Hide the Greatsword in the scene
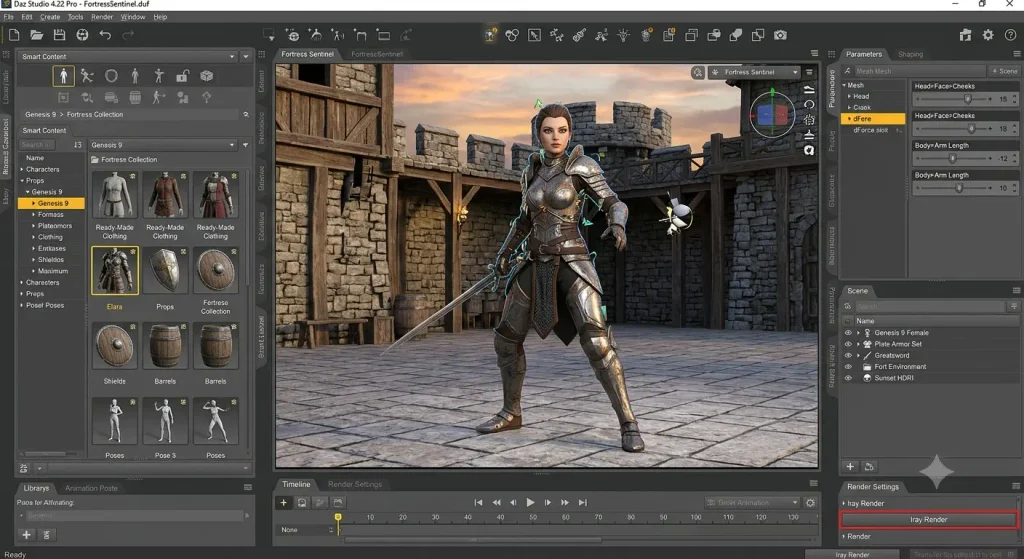The height and width of the screenshot is (559, 1024). point(848,356)
